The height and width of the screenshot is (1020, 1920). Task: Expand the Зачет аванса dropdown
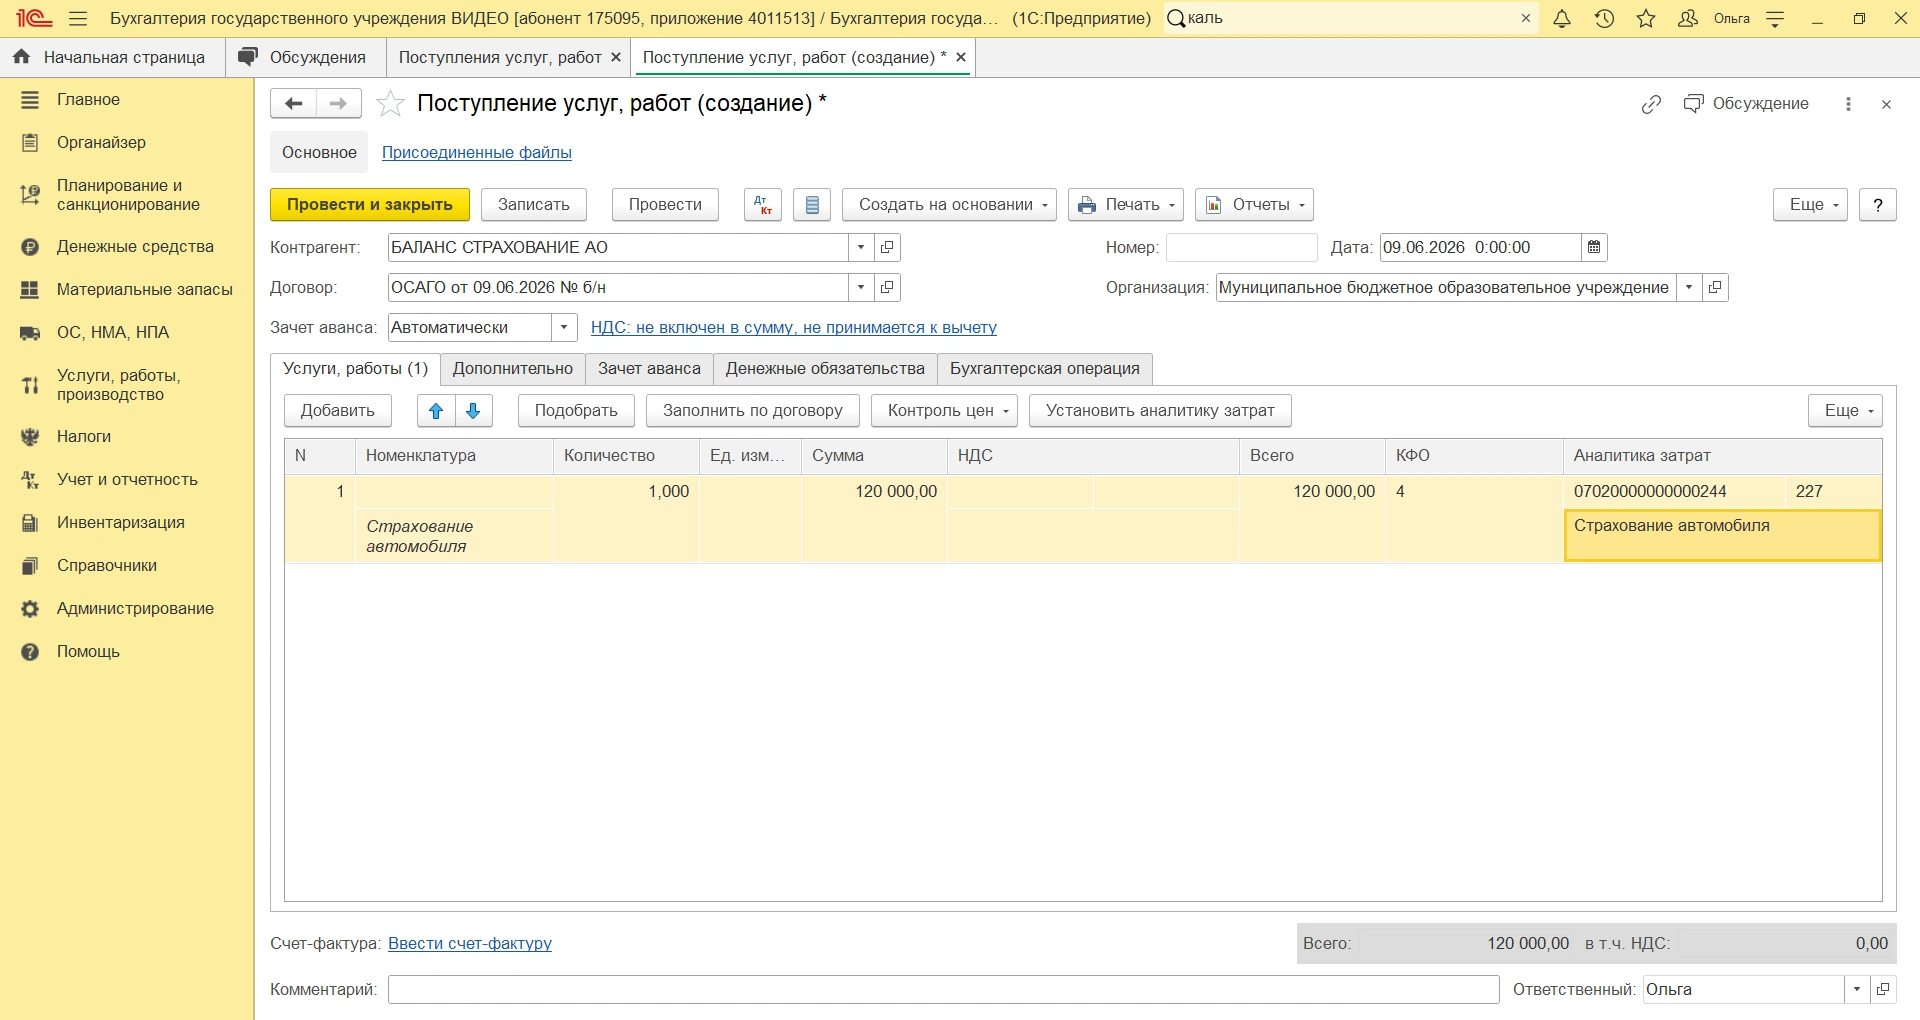point(564,328)
